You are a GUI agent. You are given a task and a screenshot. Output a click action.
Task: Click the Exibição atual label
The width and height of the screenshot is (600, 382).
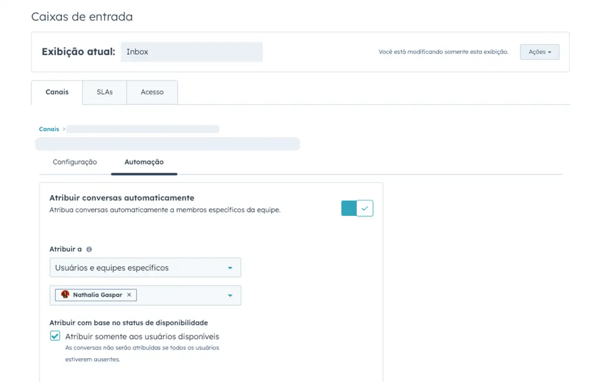point(78,52)
